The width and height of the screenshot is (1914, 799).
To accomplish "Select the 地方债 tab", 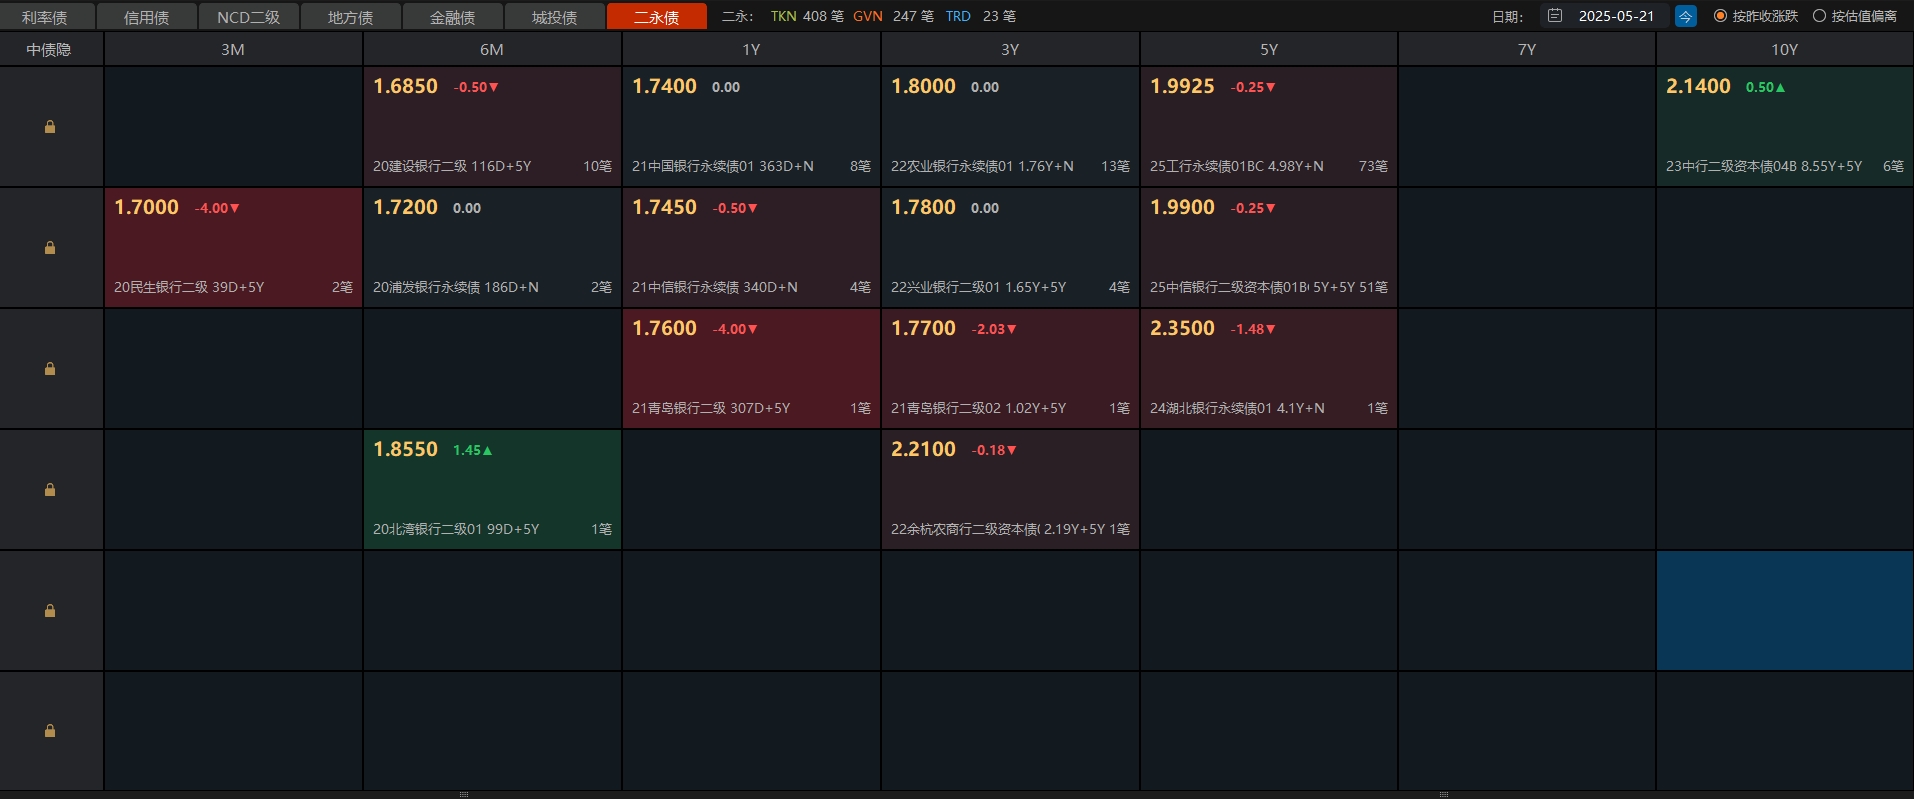I will 351,17.
